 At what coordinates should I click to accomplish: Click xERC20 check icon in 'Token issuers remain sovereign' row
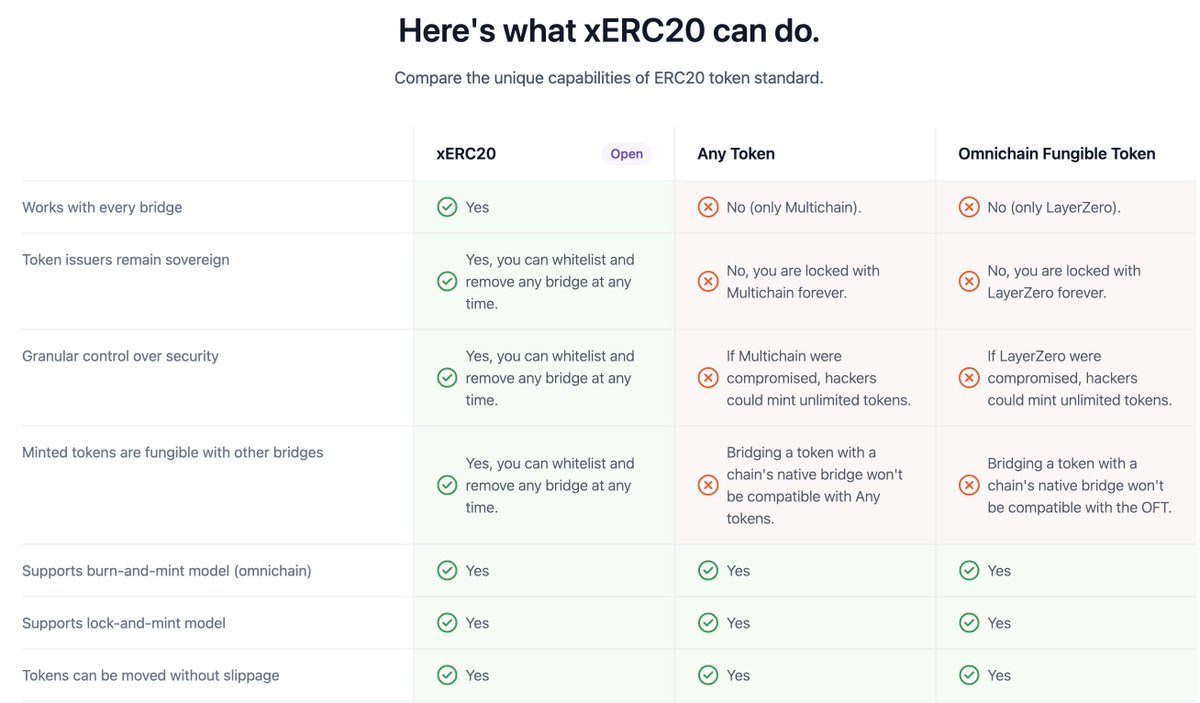tap(447, 281)
